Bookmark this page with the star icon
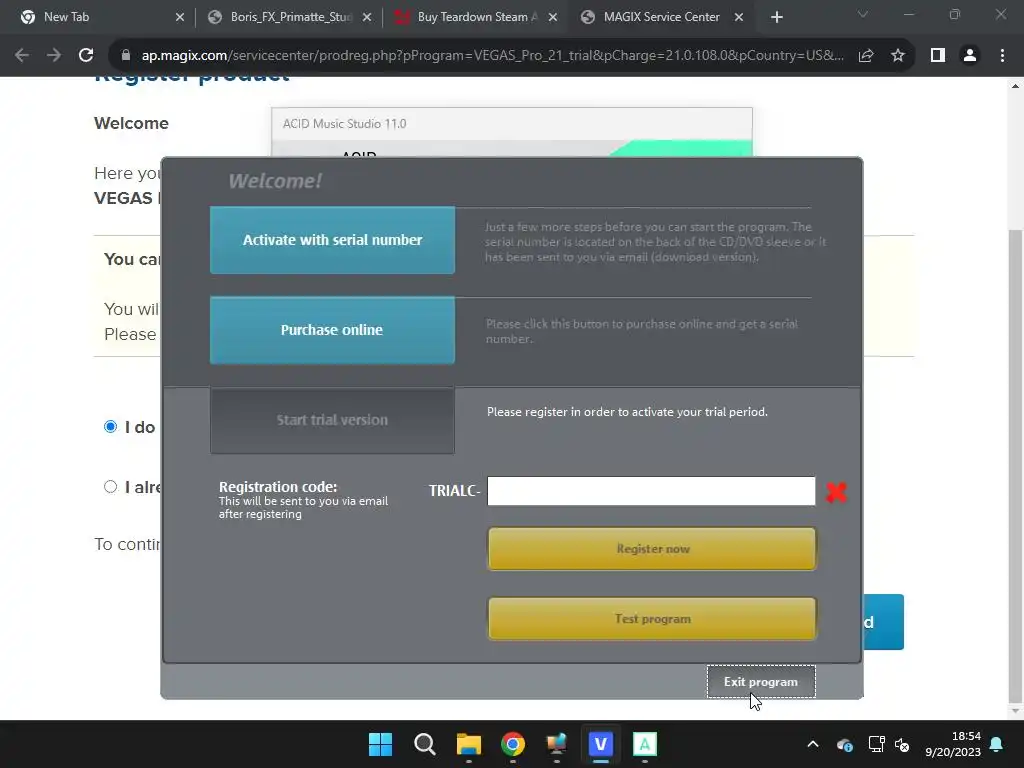The height and width of the screenshot is (768, 1024). click(x=898, y=56)
